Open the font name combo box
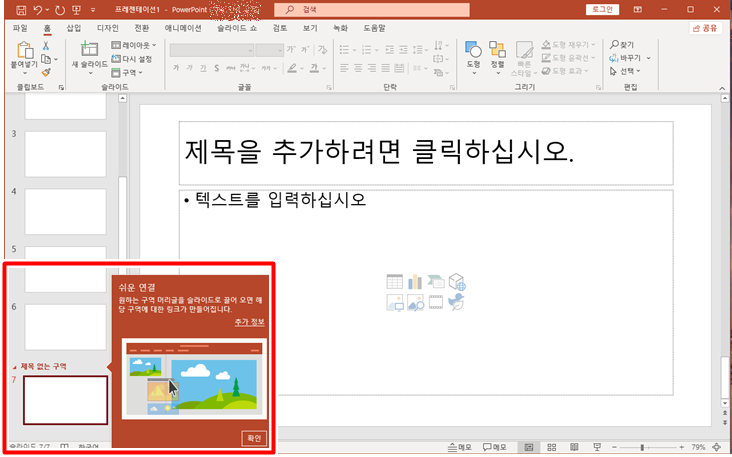Image resolution: width=732 pixels, height=457 pixels. click(211, 50)
